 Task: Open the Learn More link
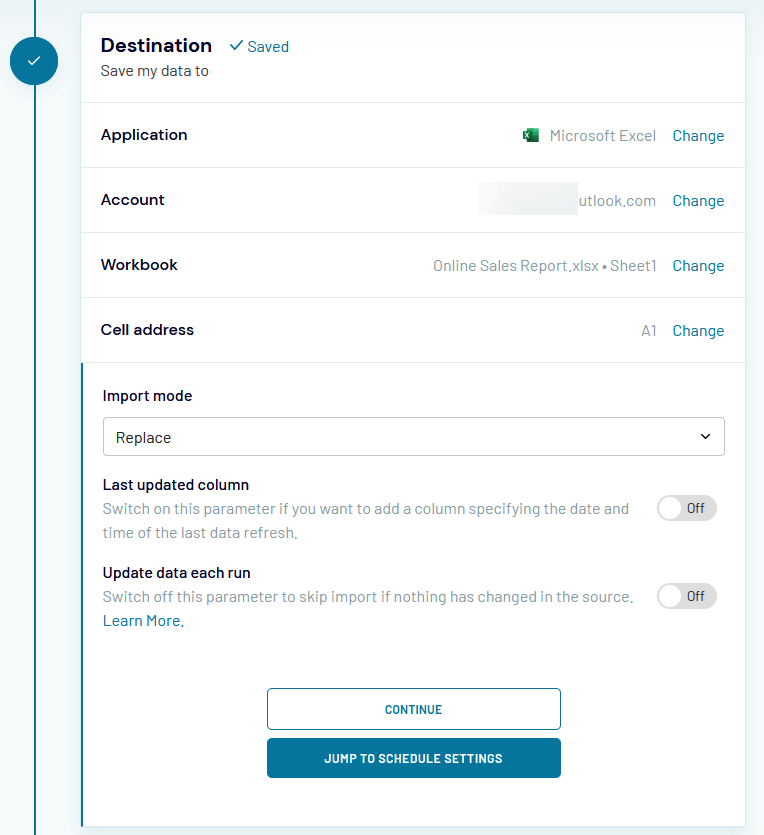pyautogui.click(x=143, y=621)
